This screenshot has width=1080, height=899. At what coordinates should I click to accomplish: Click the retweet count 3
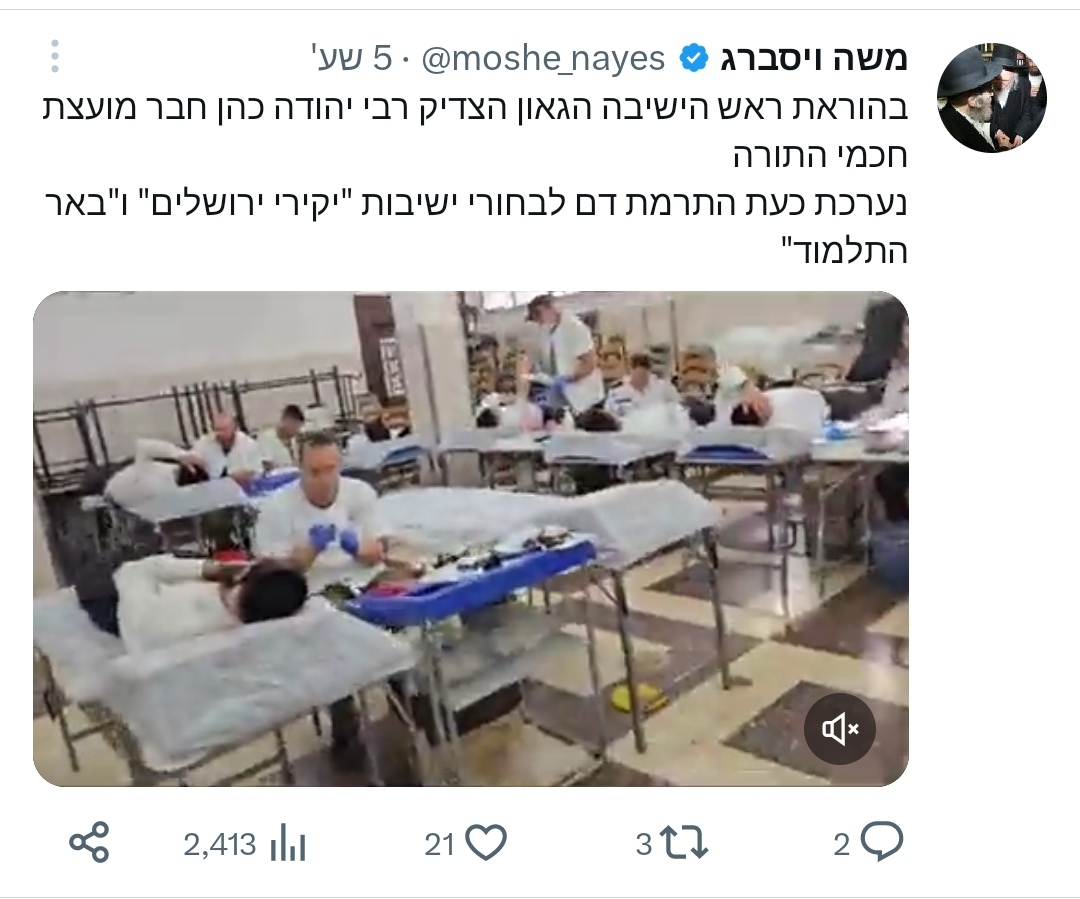(644, 845)
